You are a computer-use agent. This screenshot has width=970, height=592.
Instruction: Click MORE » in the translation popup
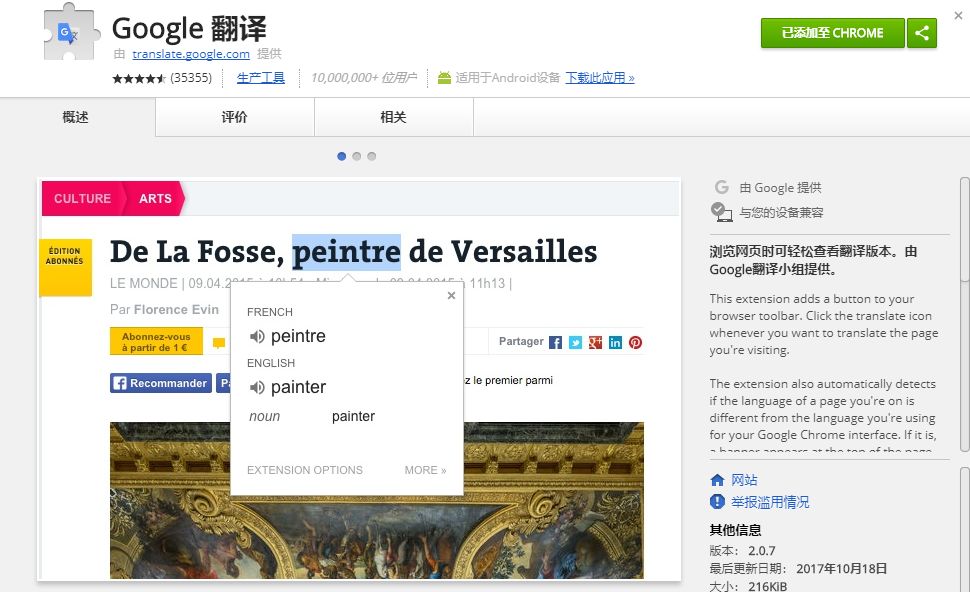425,470
